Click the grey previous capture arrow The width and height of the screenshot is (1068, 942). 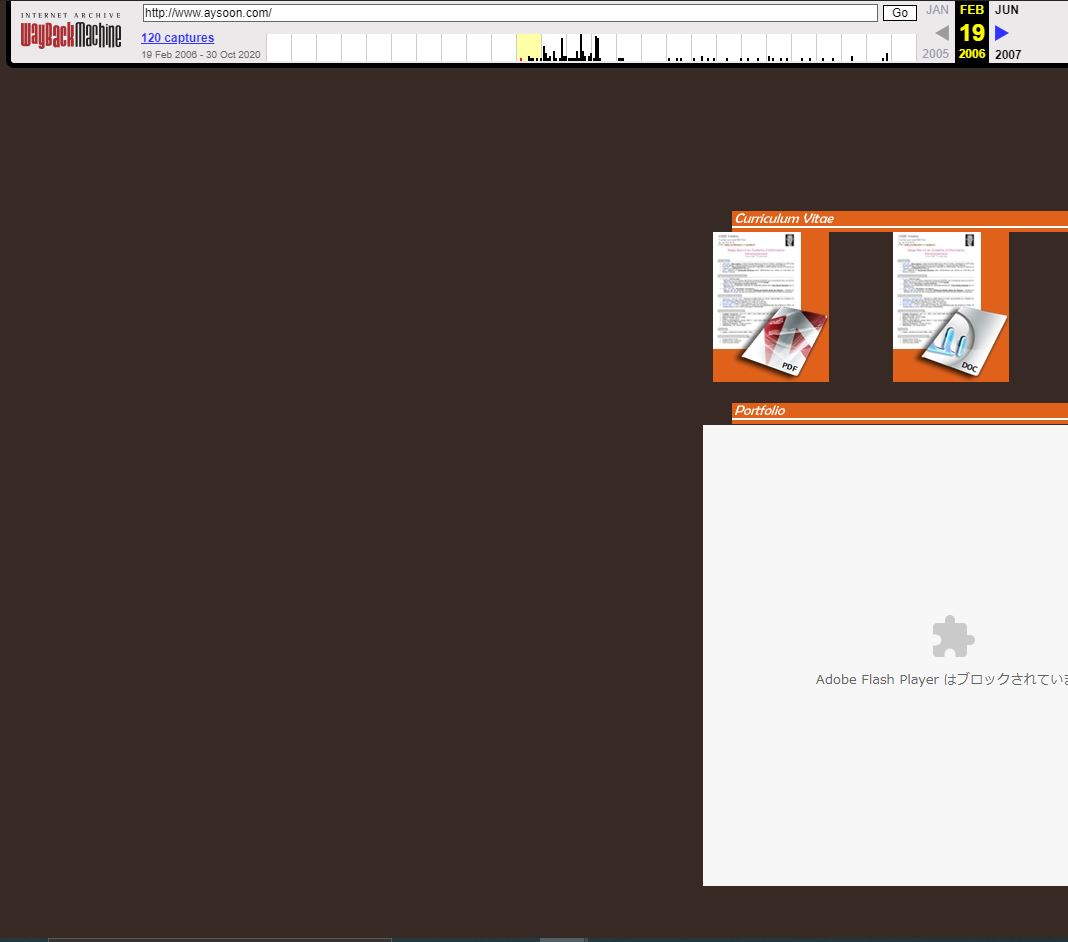point(941,33)
